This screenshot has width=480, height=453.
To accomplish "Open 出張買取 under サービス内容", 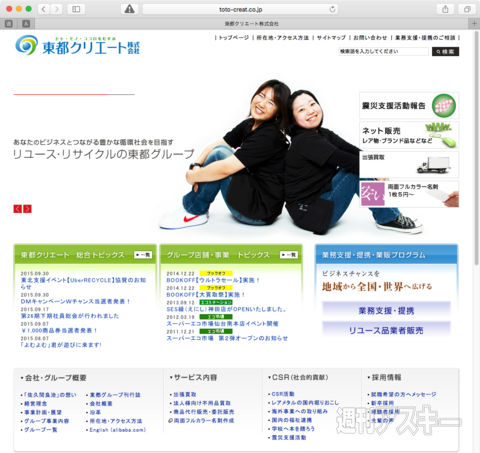I will click(185, 394).
